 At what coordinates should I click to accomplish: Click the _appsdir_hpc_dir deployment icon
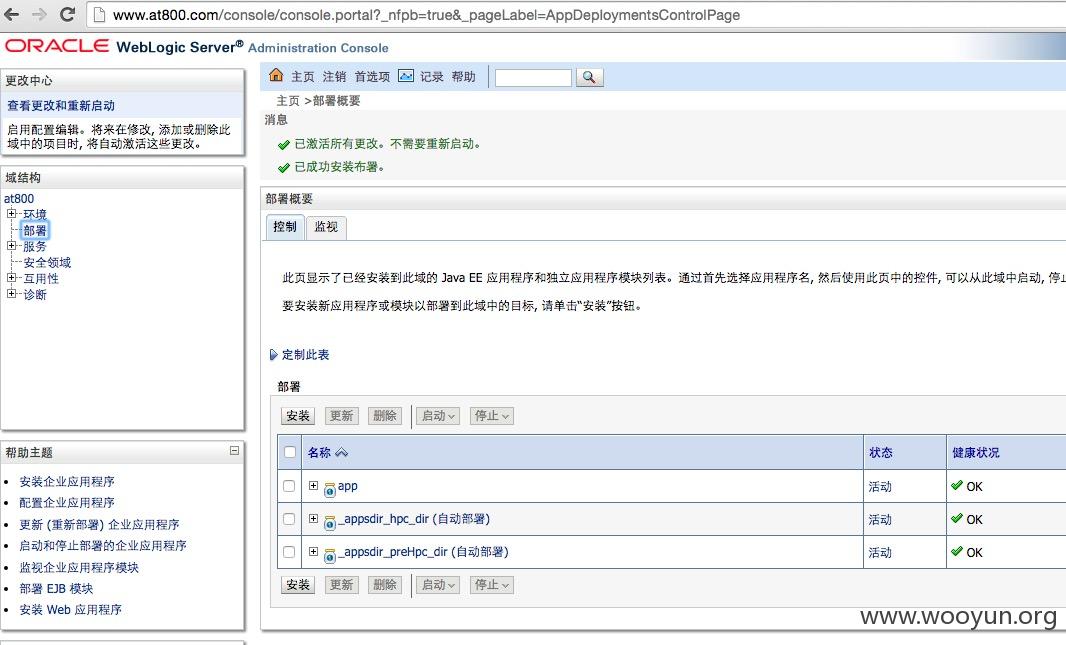pos(330,522)
